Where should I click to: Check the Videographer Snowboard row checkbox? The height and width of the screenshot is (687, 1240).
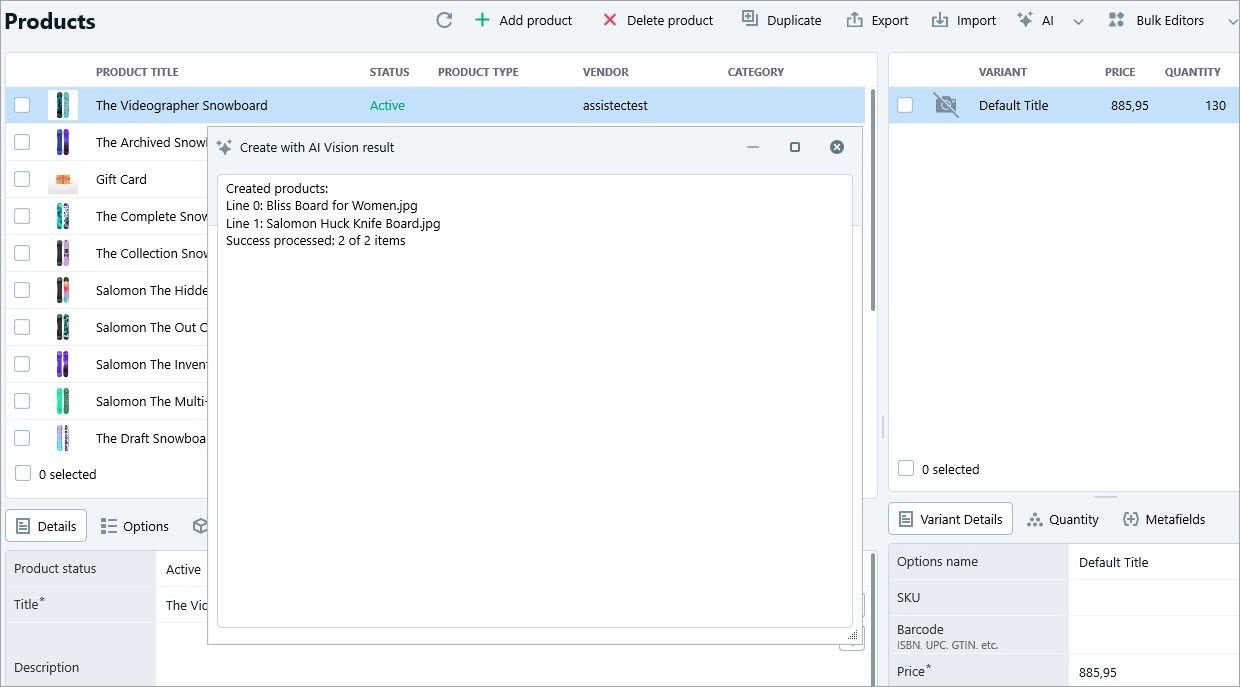coord(22,104)
